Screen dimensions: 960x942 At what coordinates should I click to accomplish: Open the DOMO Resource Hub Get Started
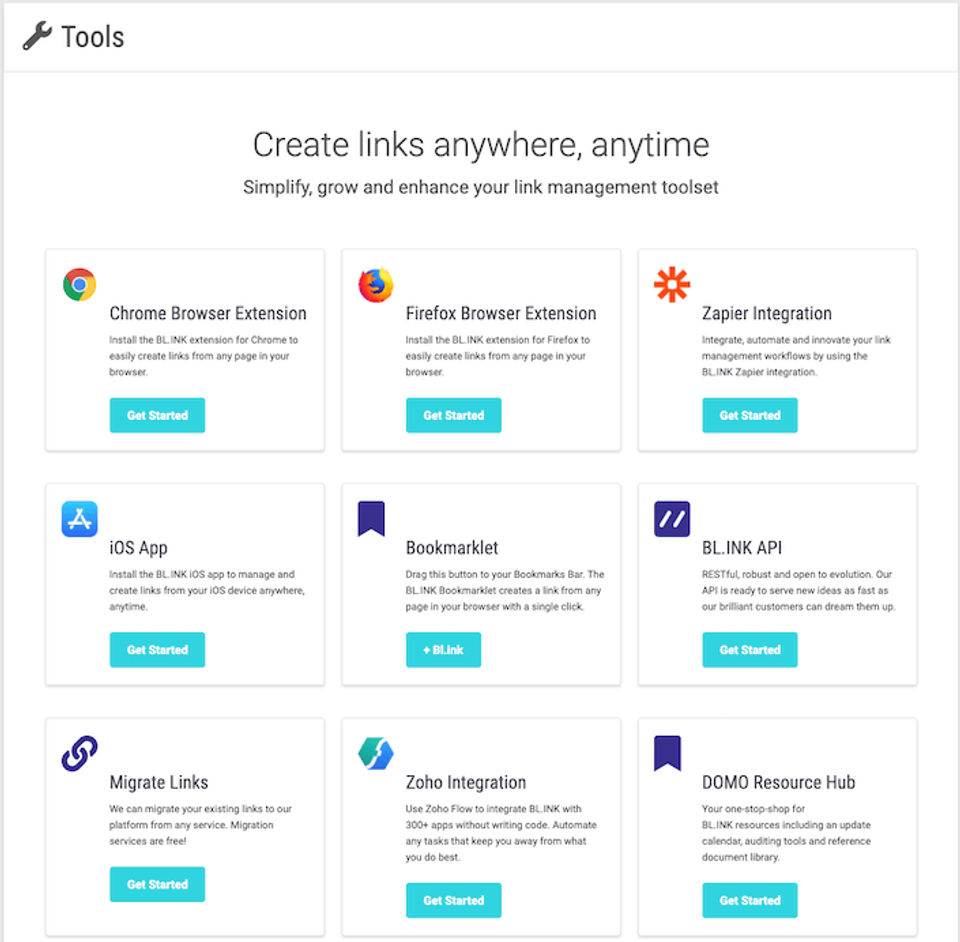[x=749, y=900]
